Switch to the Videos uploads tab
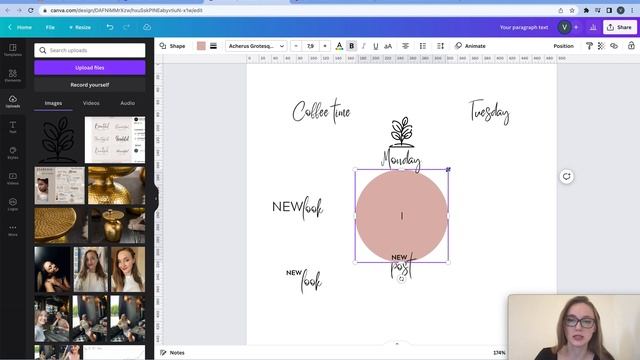 (91, 103)
